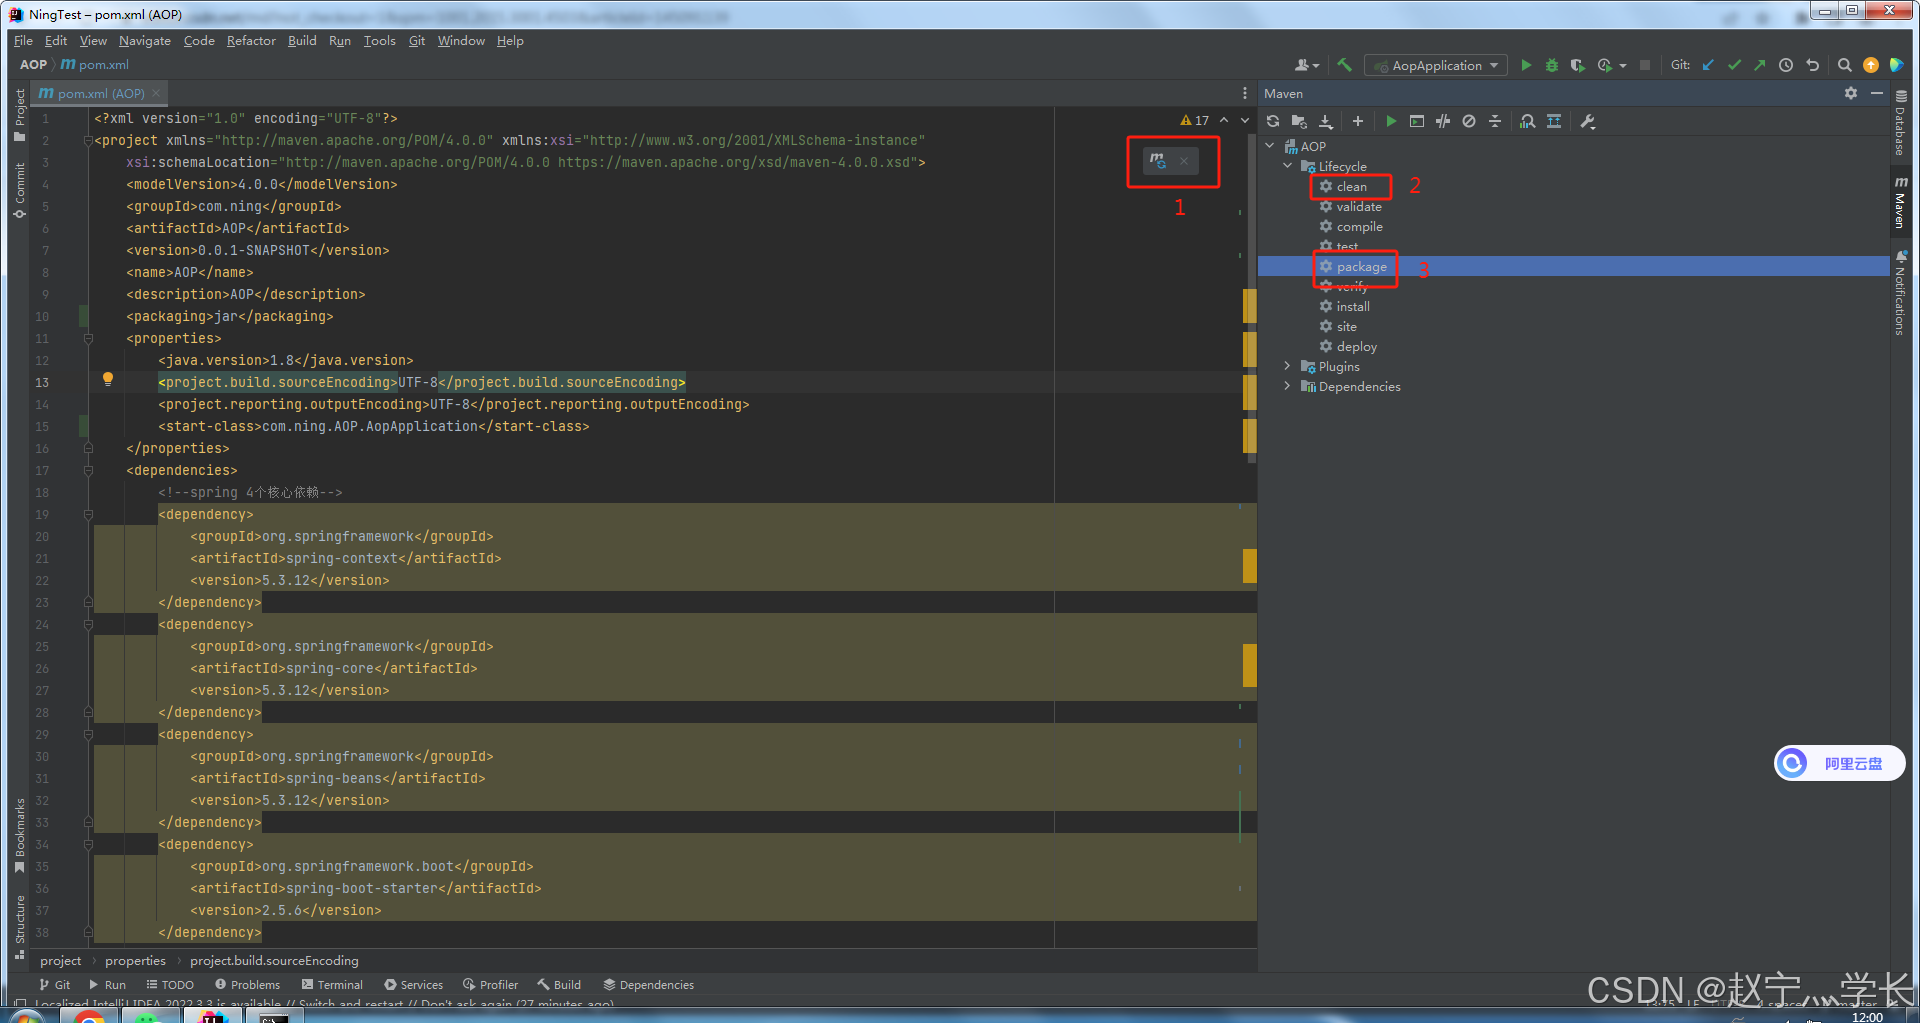Image resolution: width=1920 pixels, height=1023 pixels.
Task: Click project.build.sourceEncoding breadcrumb
Action: coord(274,961)
